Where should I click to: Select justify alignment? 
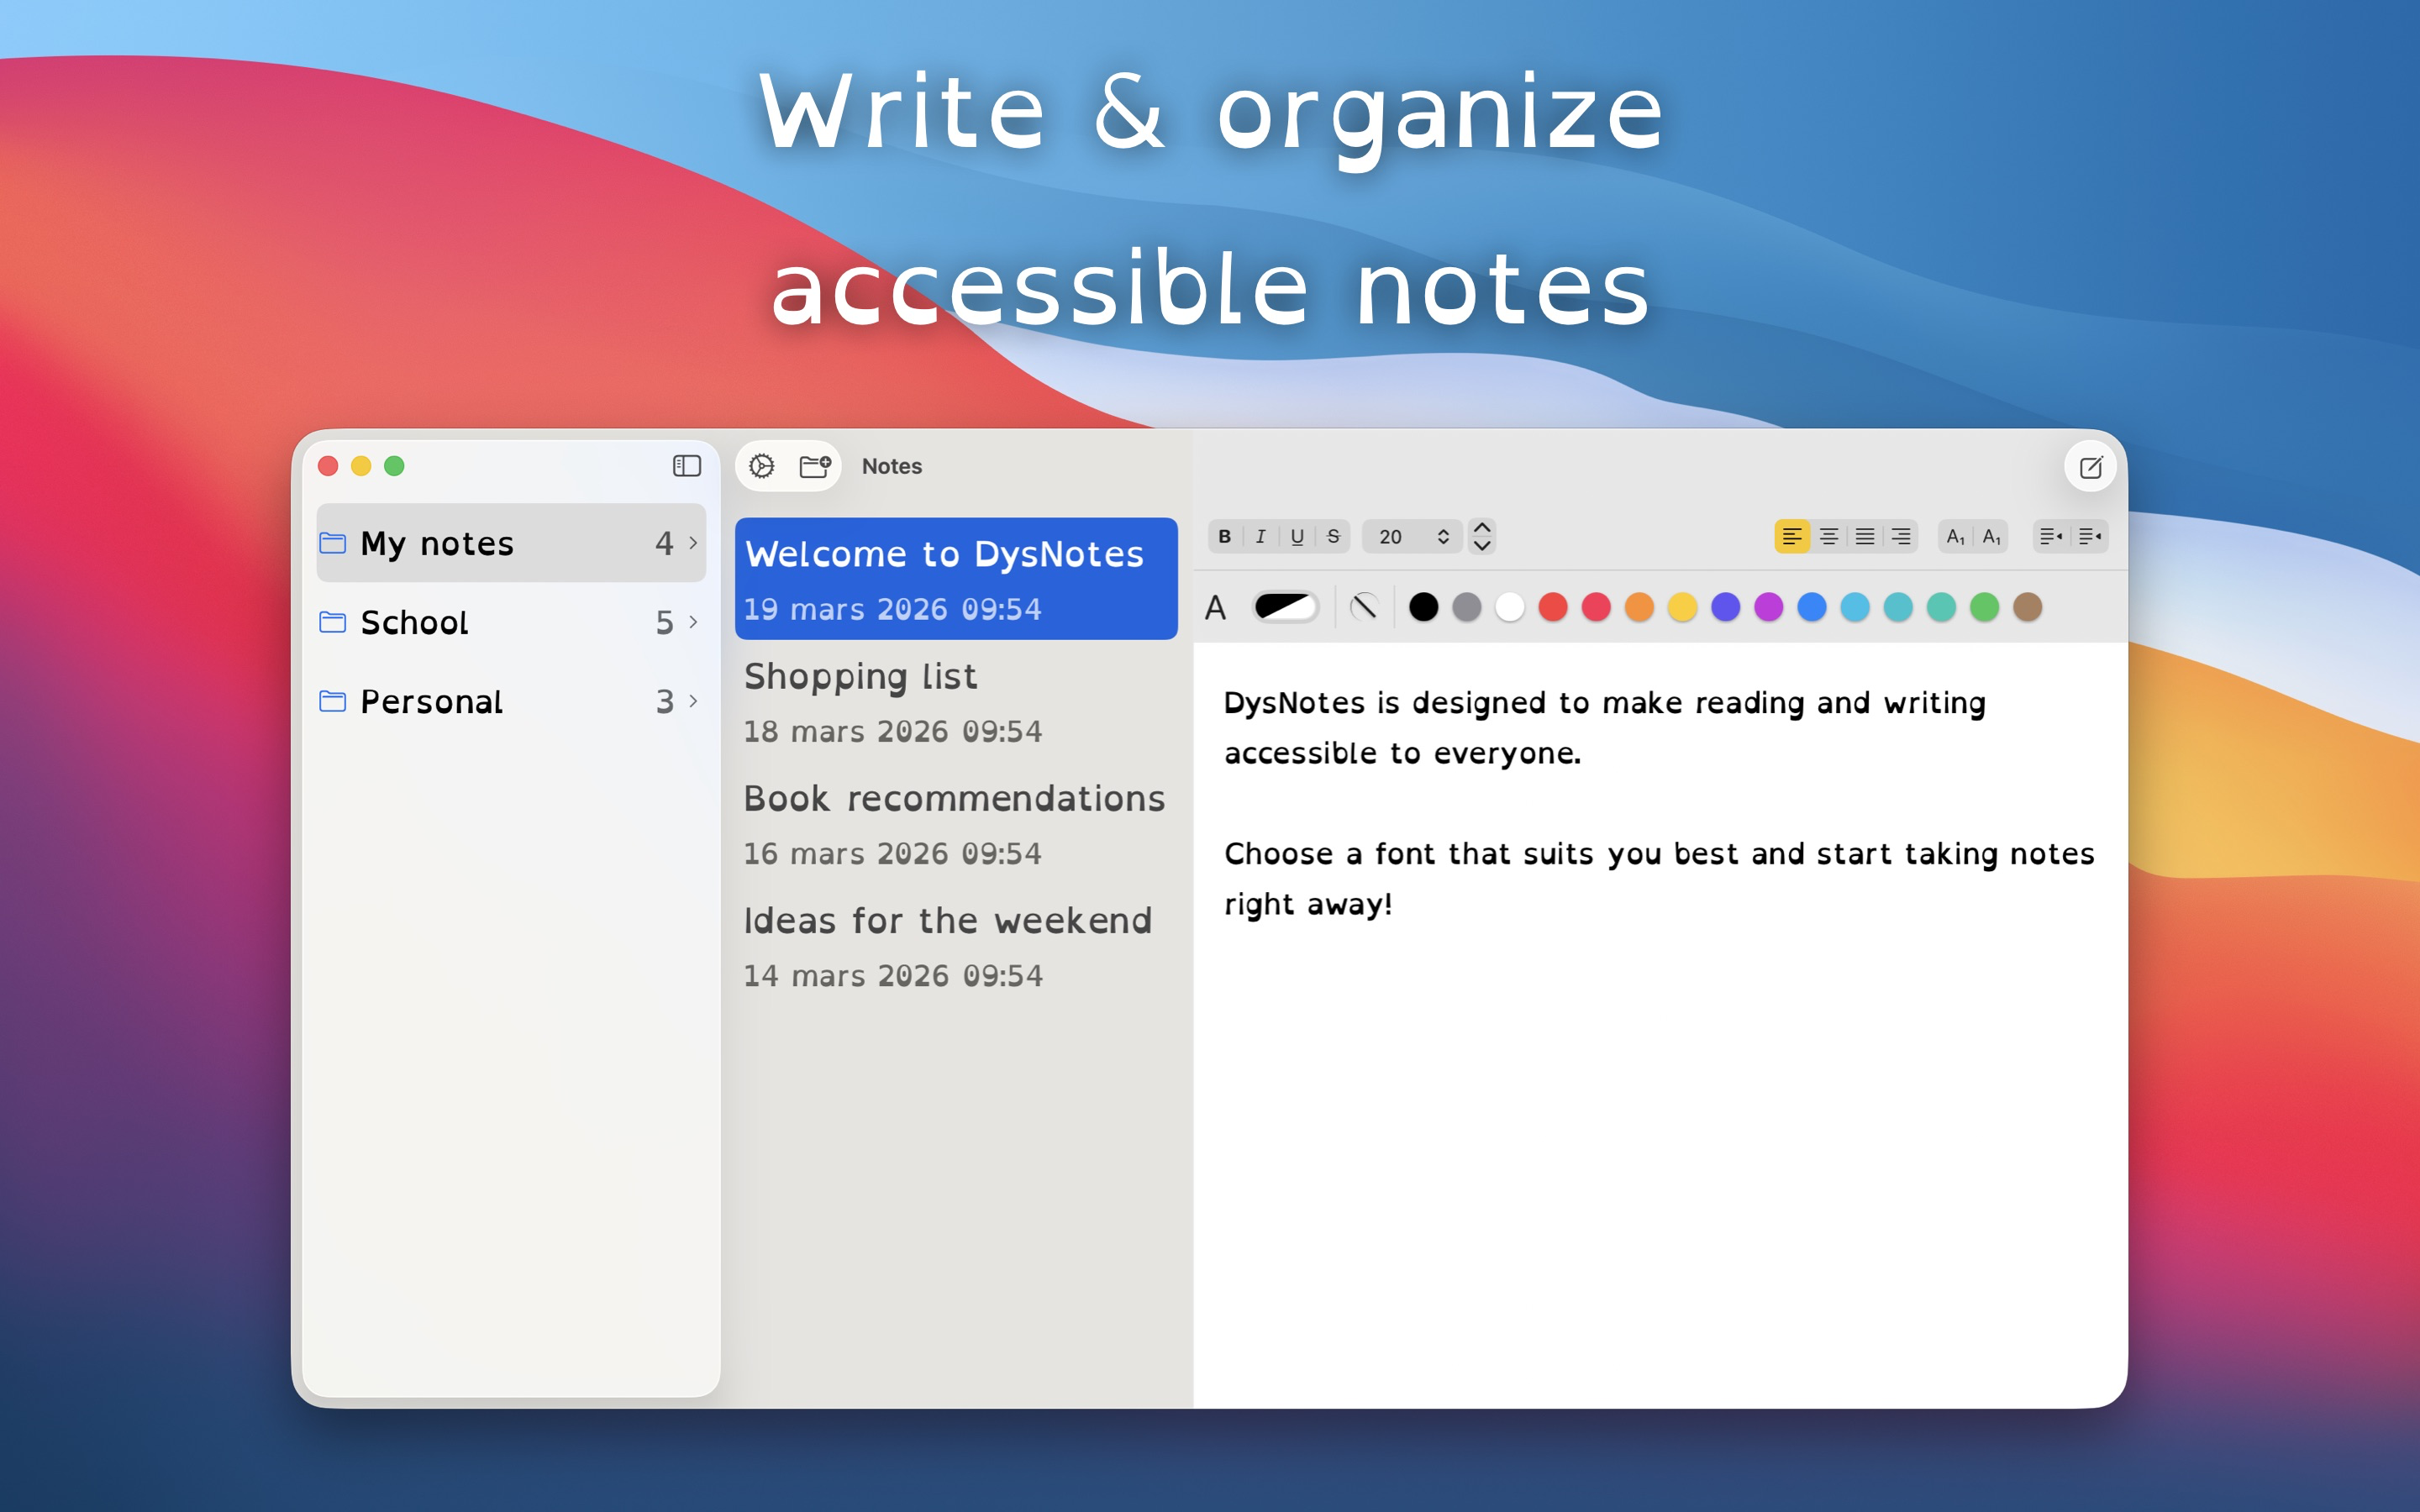[1865, 537]
